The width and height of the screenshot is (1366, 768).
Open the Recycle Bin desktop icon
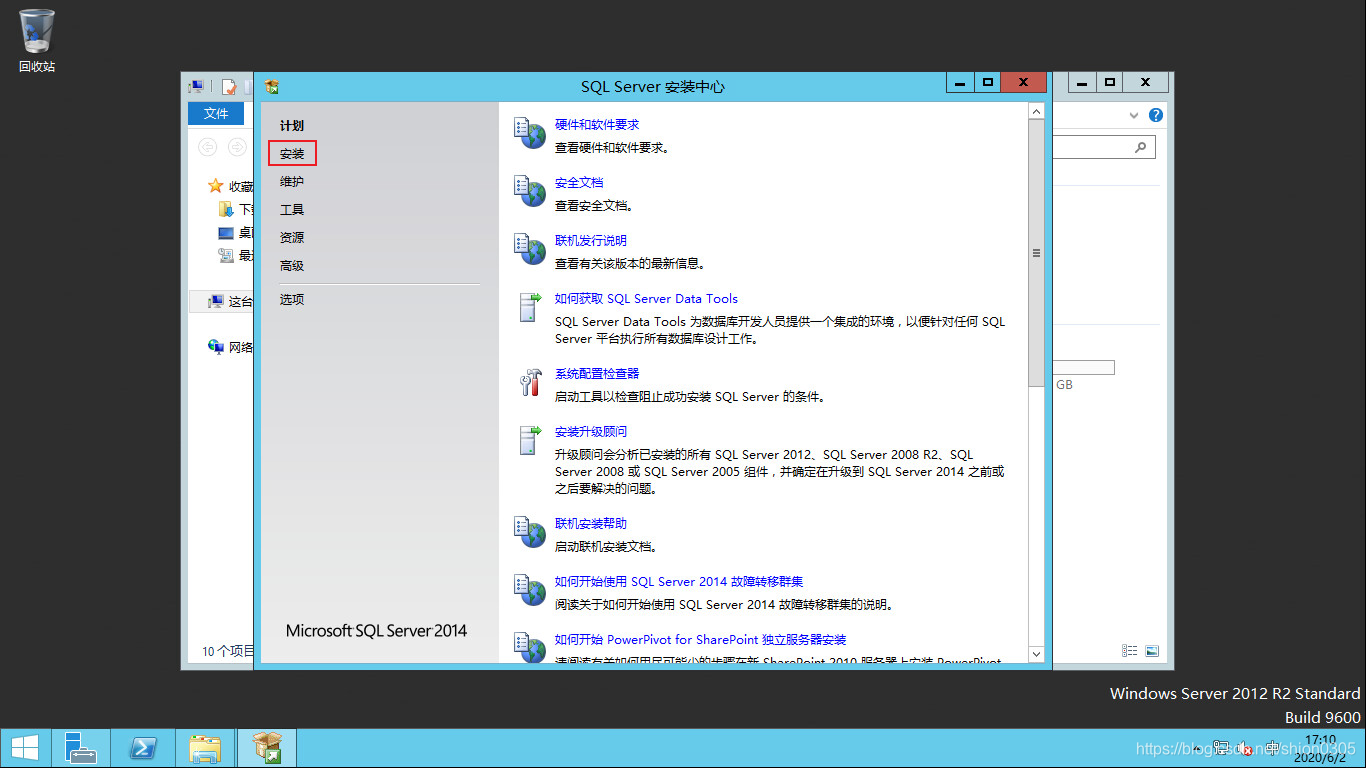tap(37, 40)
